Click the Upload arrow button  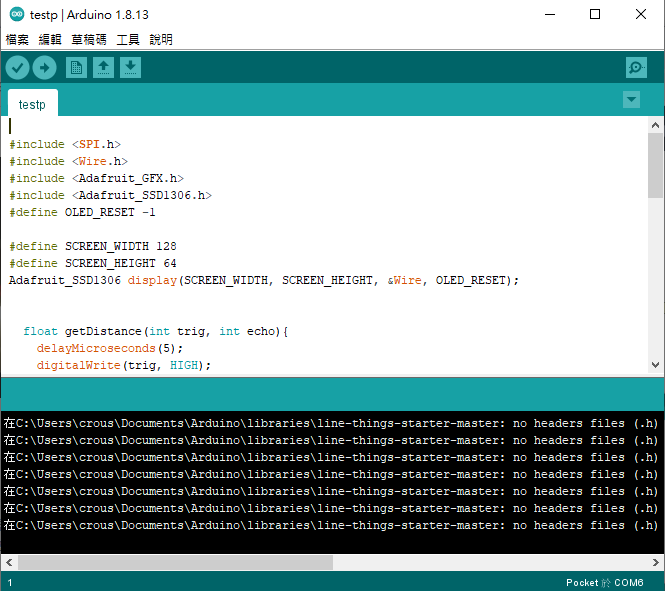45,68
